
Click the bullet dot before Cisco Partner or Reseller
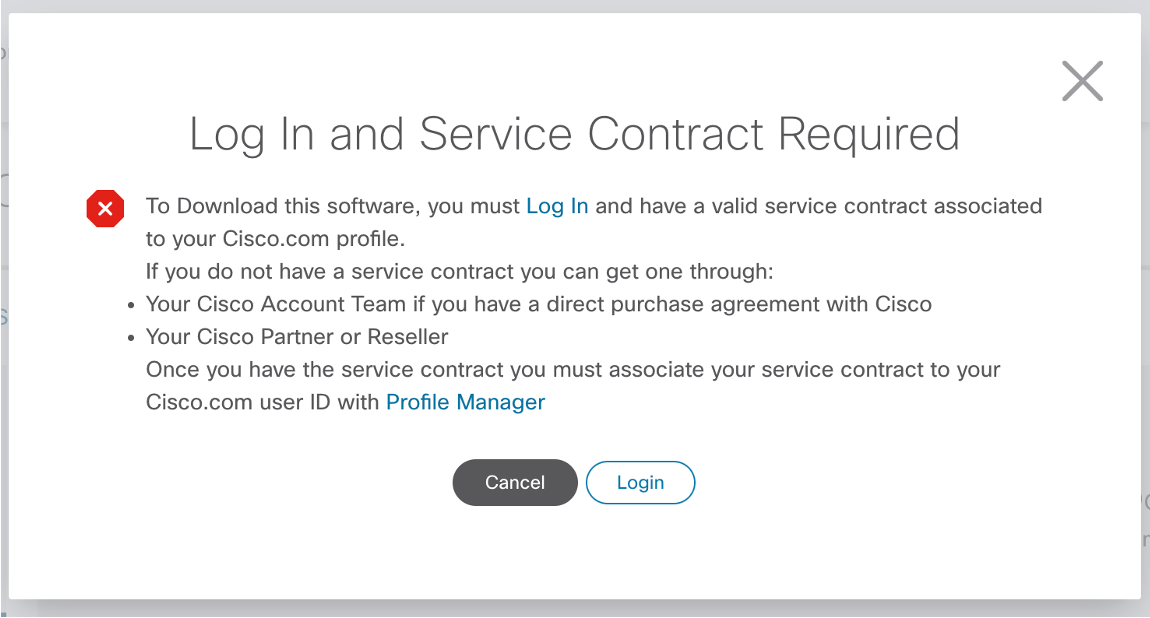(131, 339)
